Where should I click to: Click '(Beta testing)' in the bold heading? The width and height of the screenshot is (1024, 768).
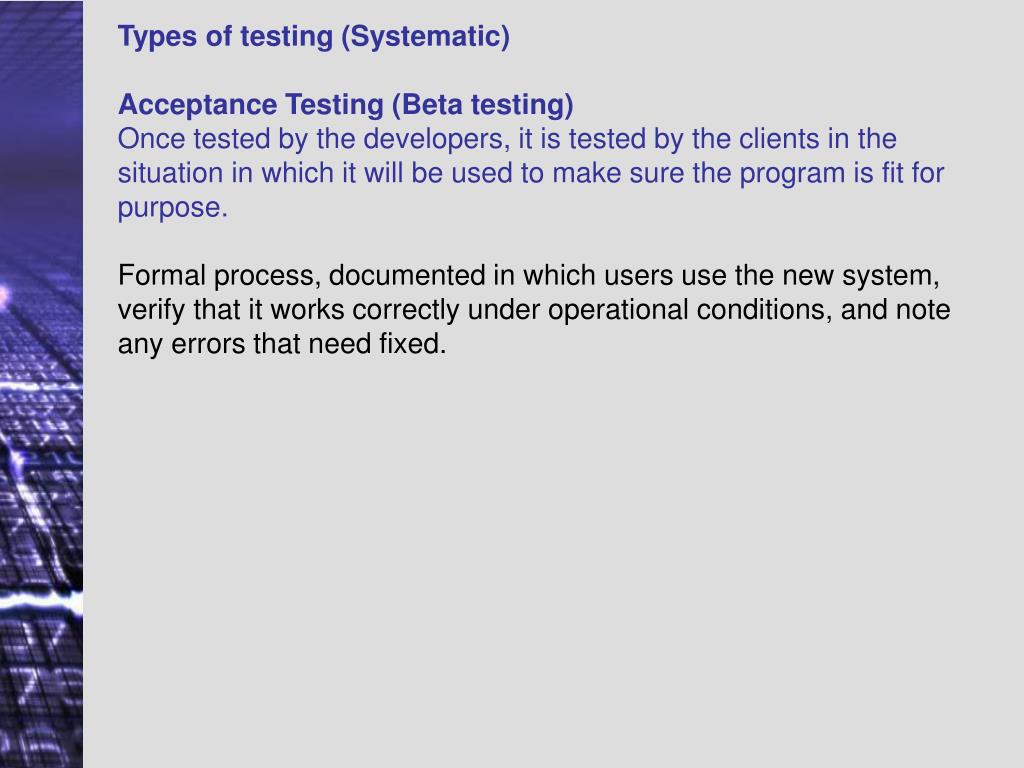(x=483, y=105)
